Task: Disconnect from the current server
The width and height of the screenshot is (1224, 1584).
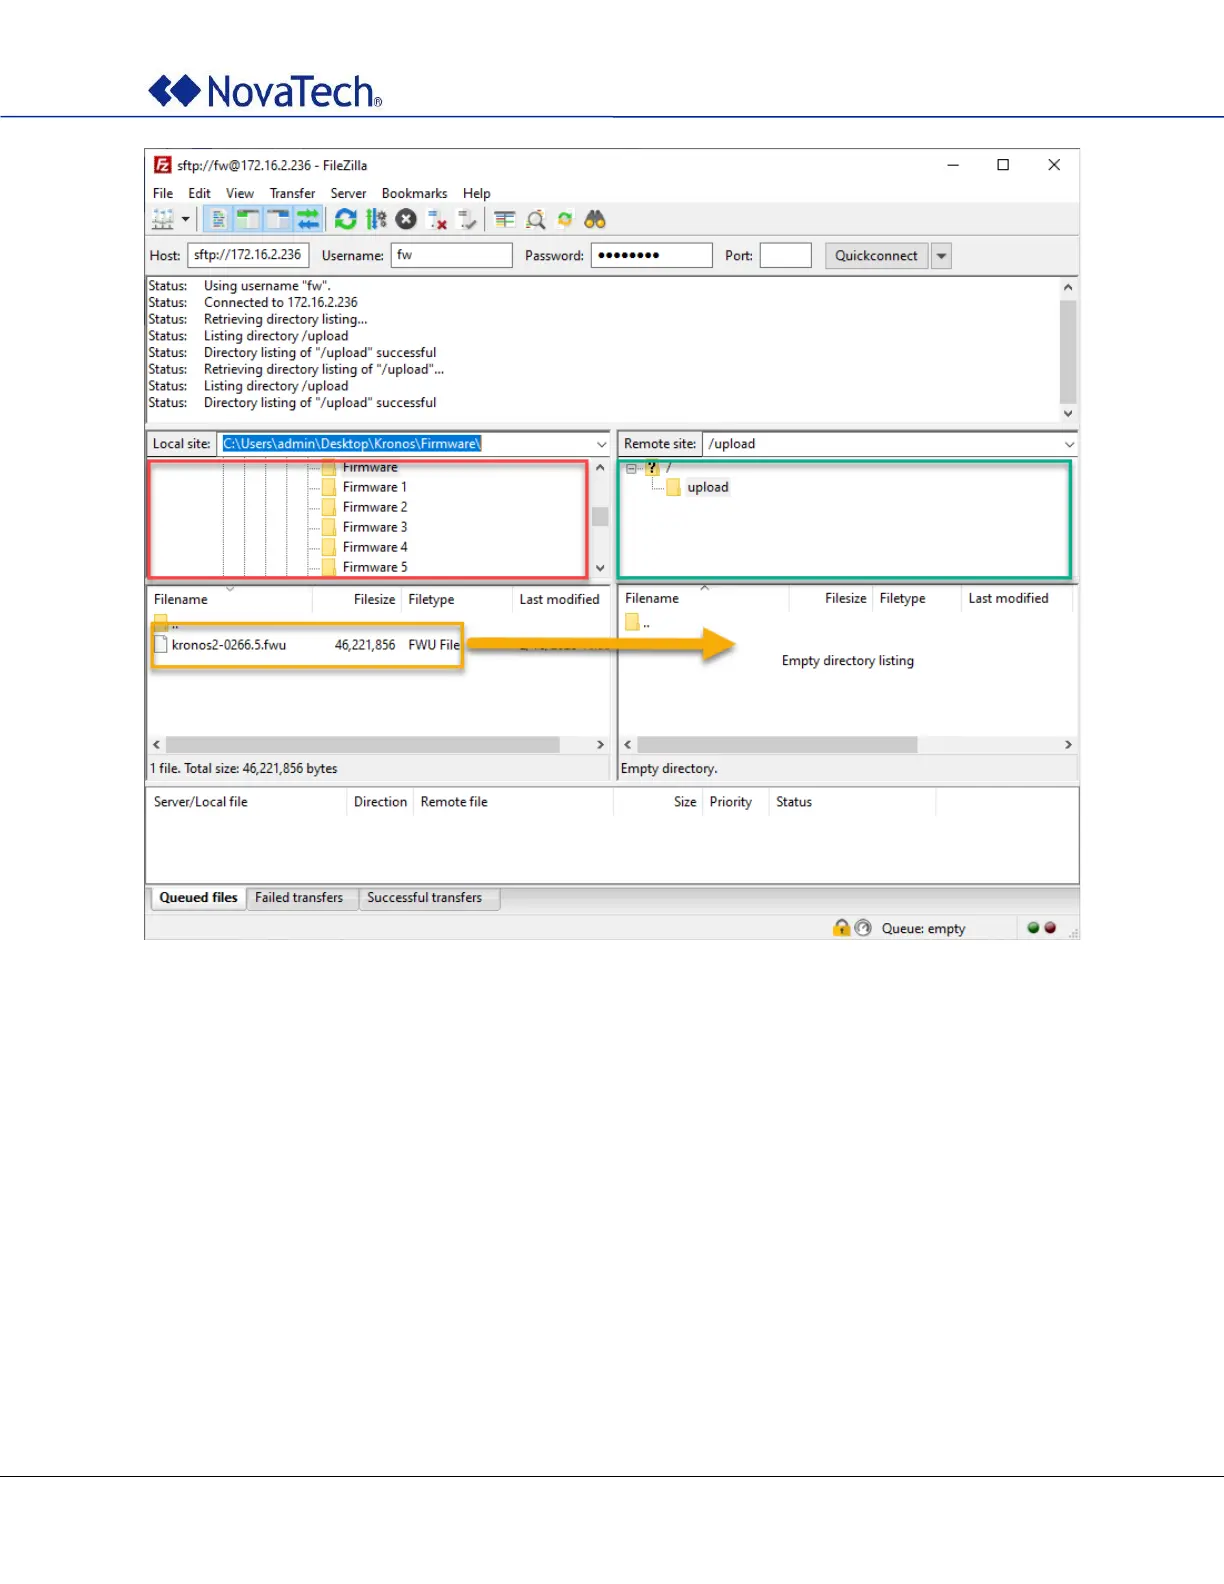Action: click(x=437, y=219)
